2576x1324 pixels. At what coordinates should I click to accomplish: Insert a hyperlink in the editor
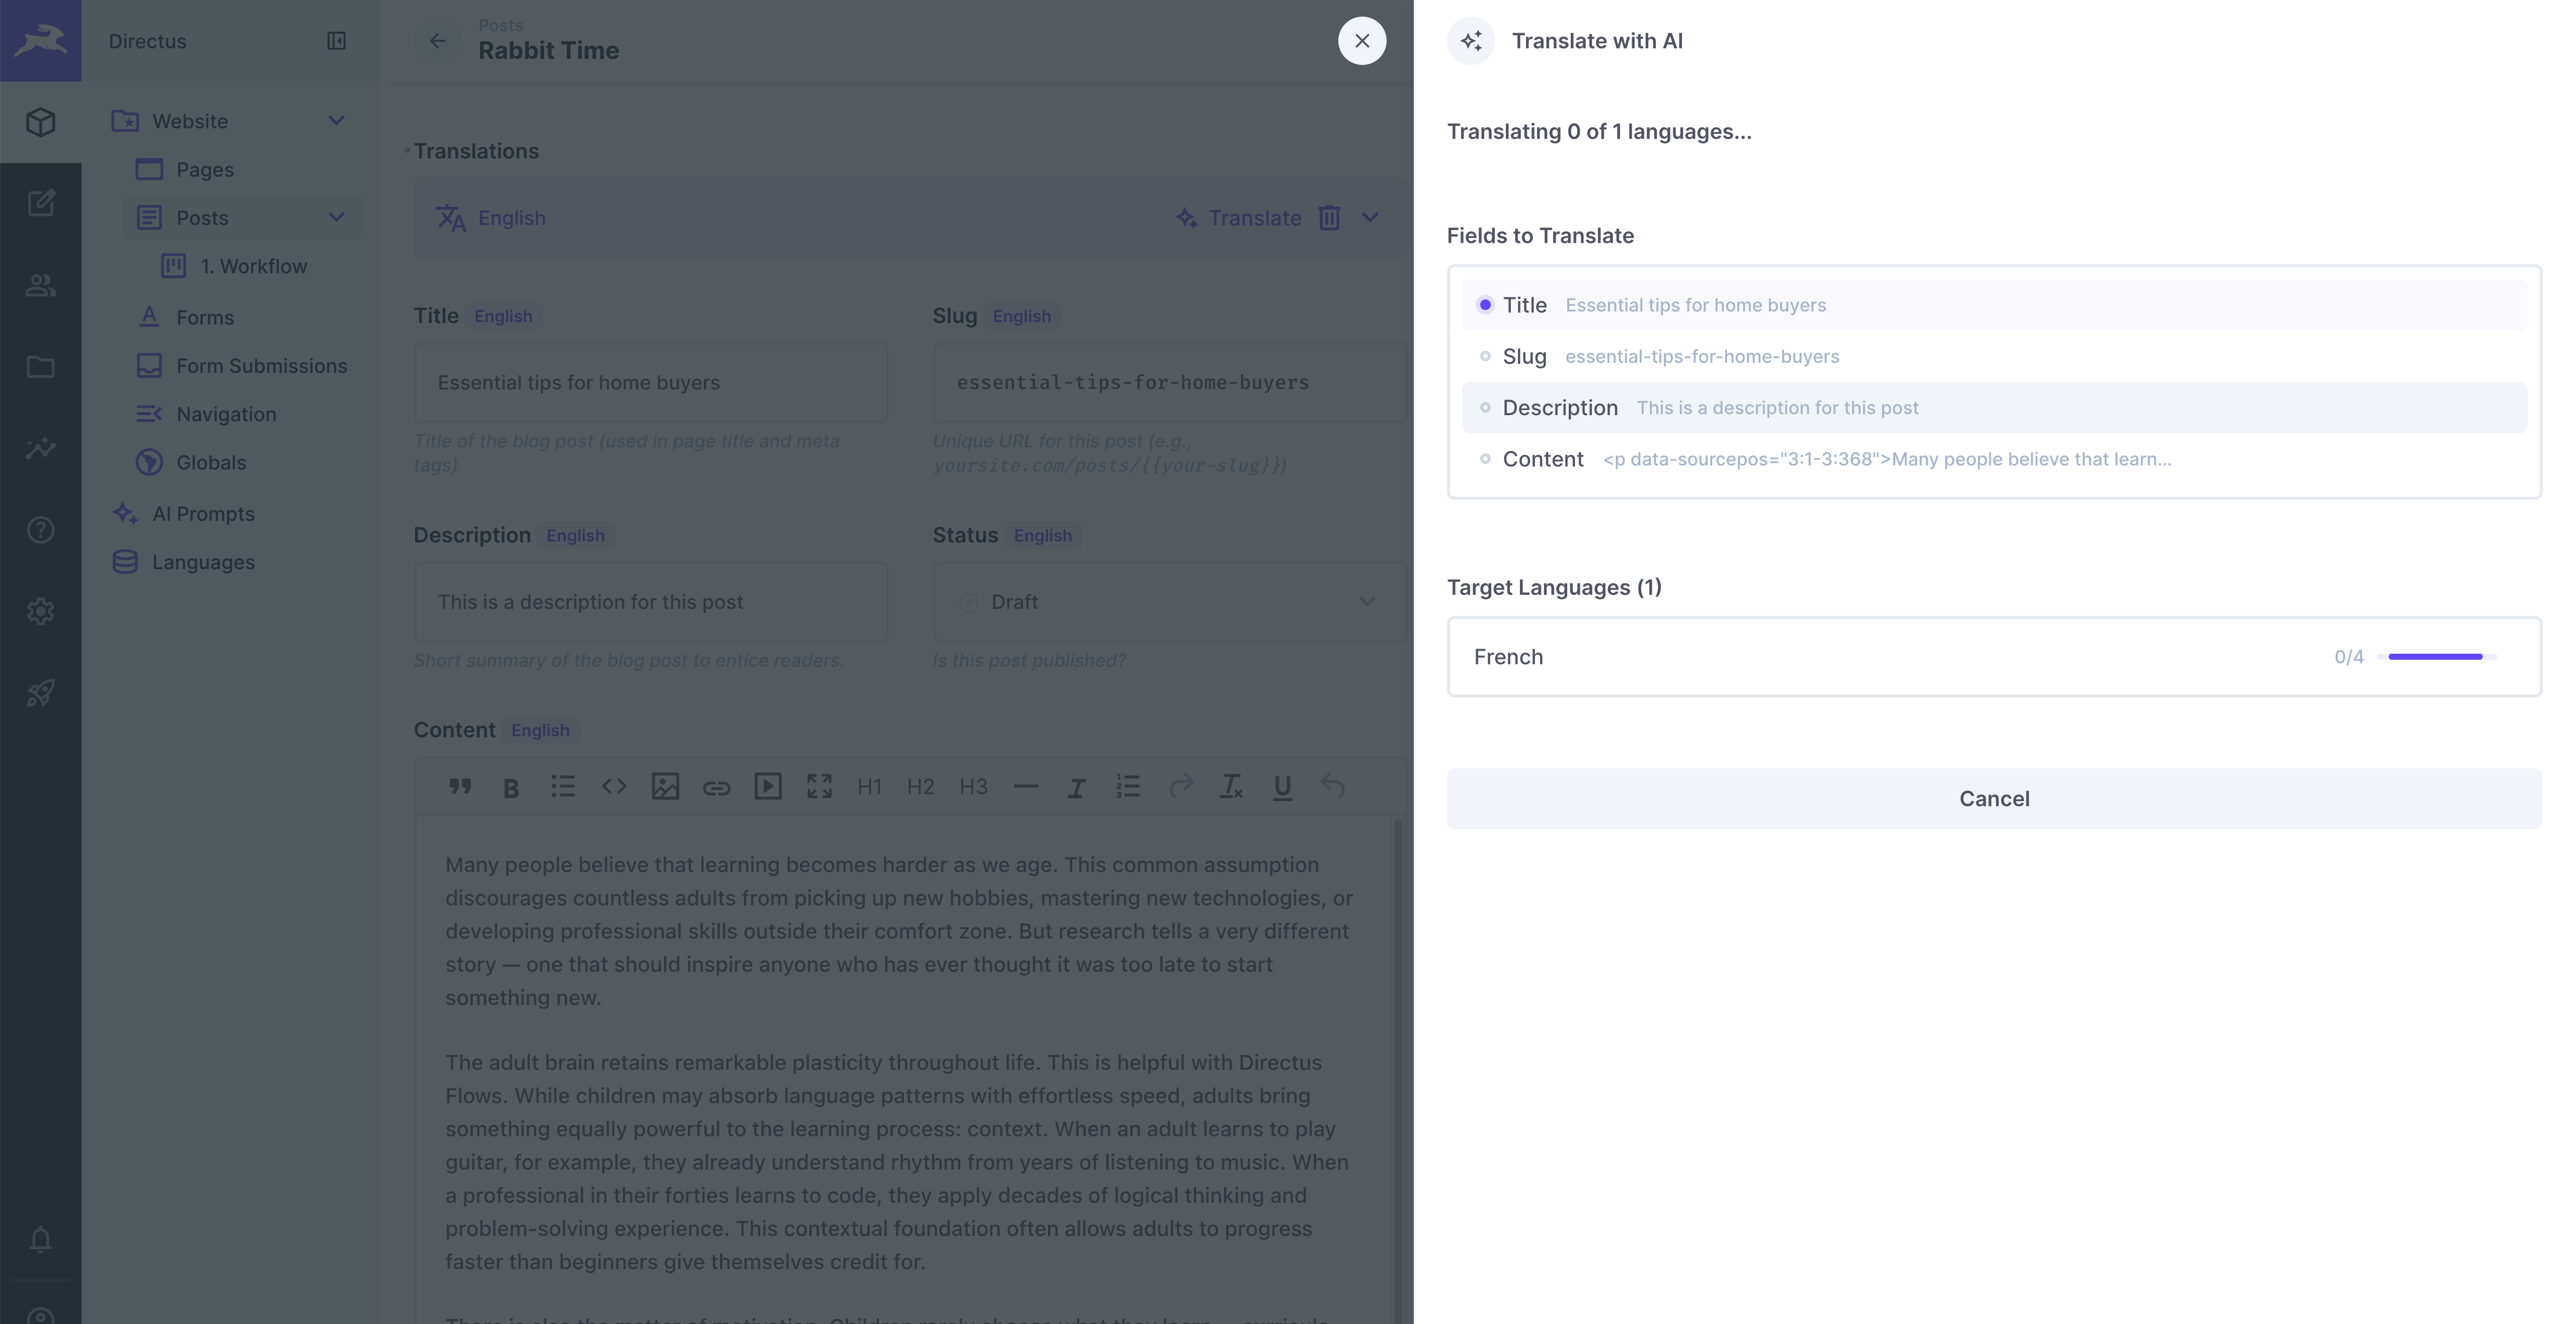[717, 787]
